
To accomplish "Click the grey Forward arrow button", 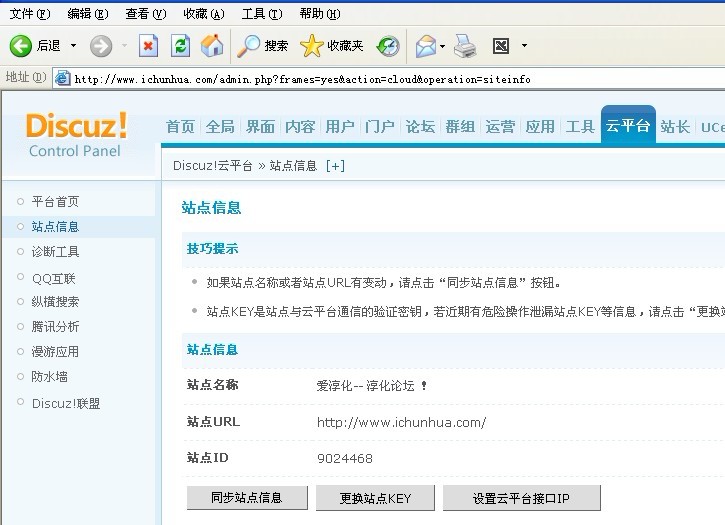I will [x=101, y=46].
